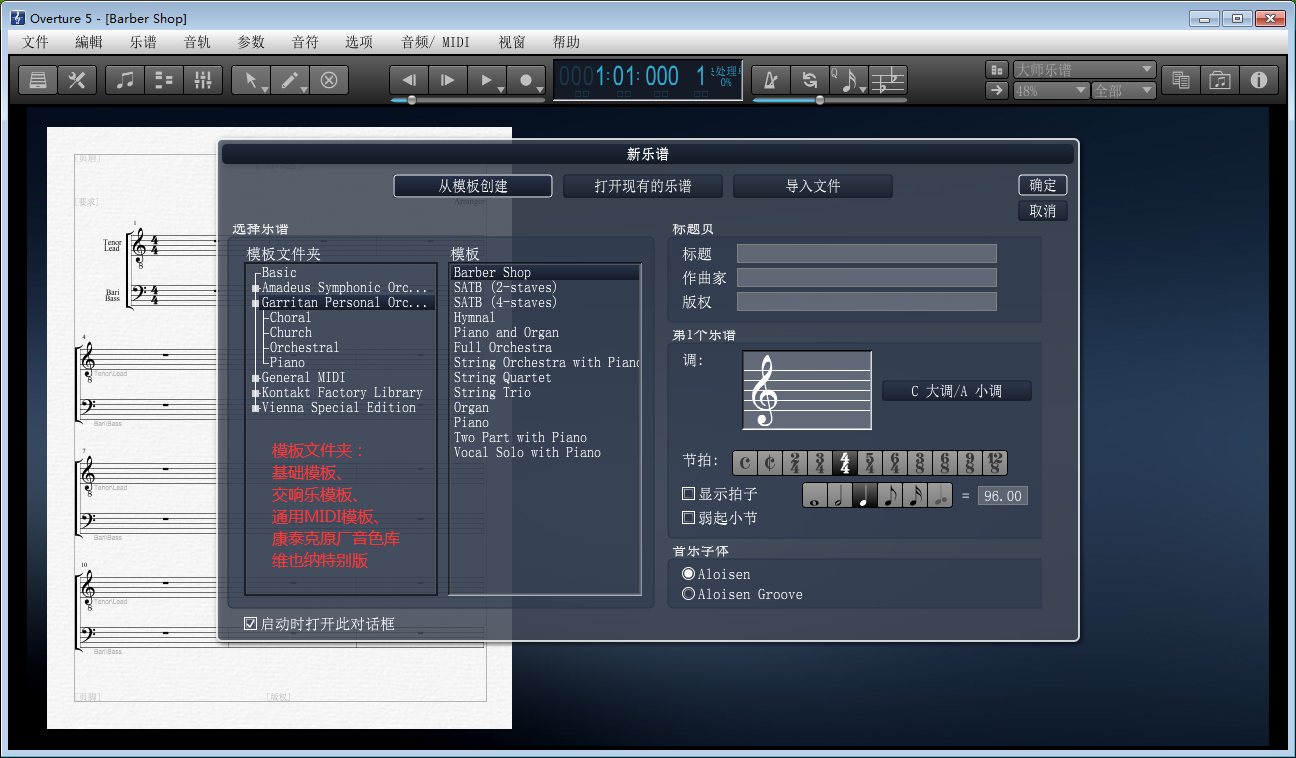The width and height of the screenshot is (1296, 758).
Task: Expand the General MIDI folder
Action: pyautogui.click(x=256, y=378)
